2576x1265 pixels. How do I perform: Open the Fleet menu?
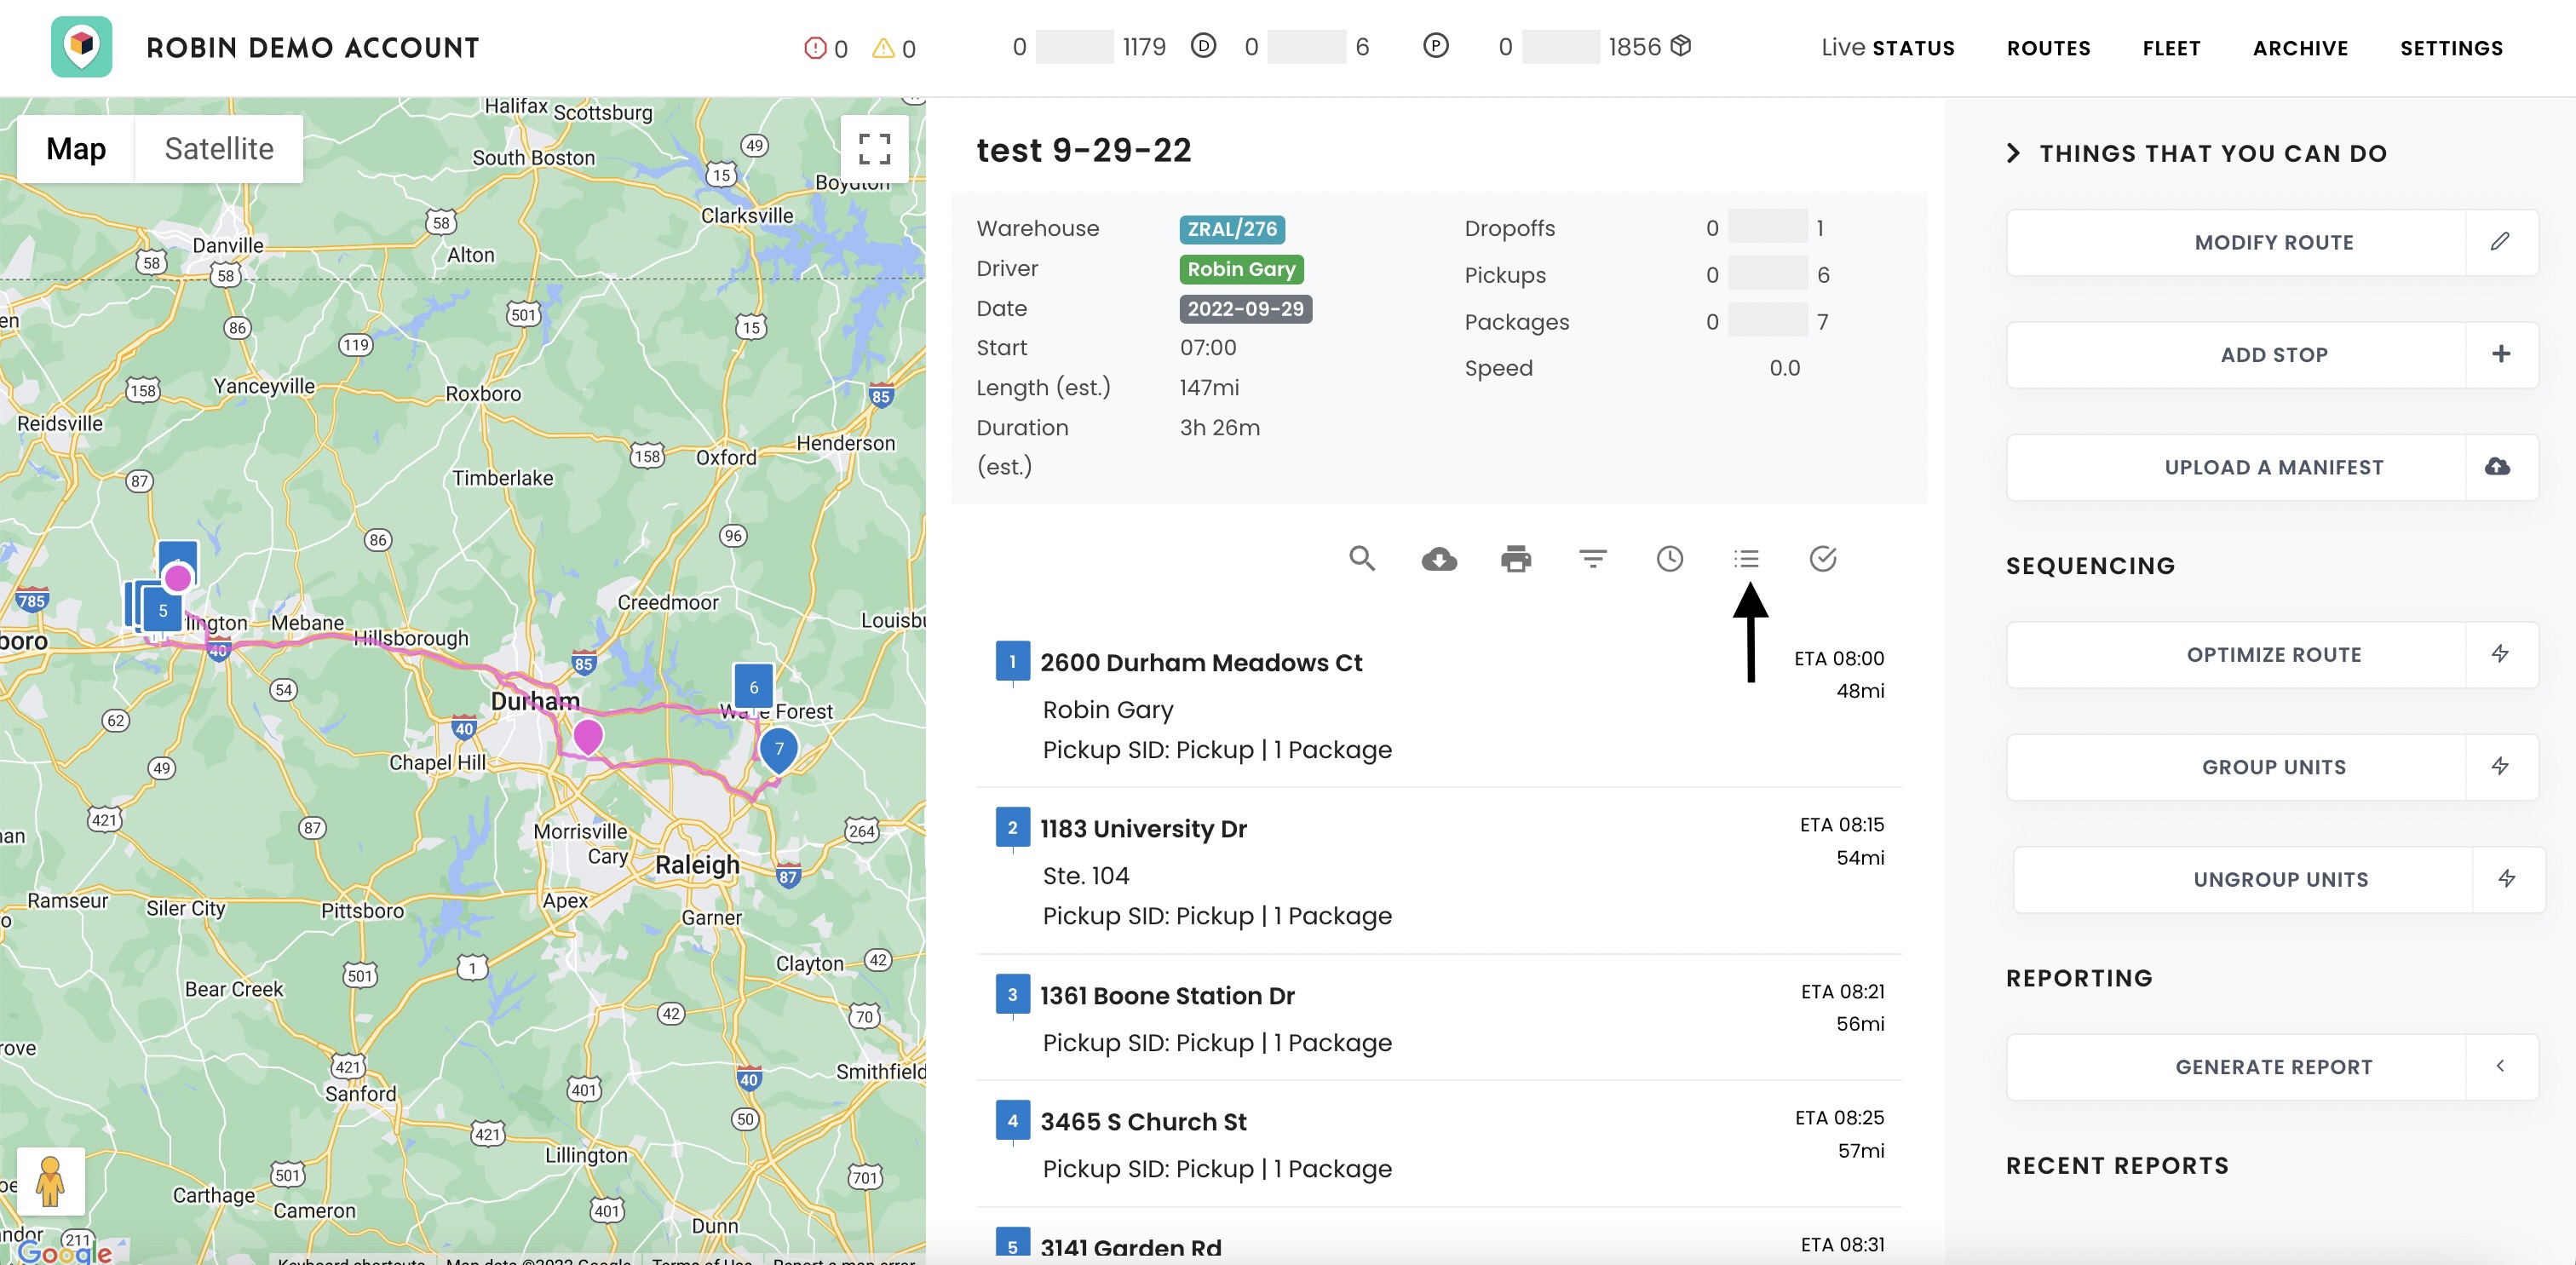coord(2171,48)
